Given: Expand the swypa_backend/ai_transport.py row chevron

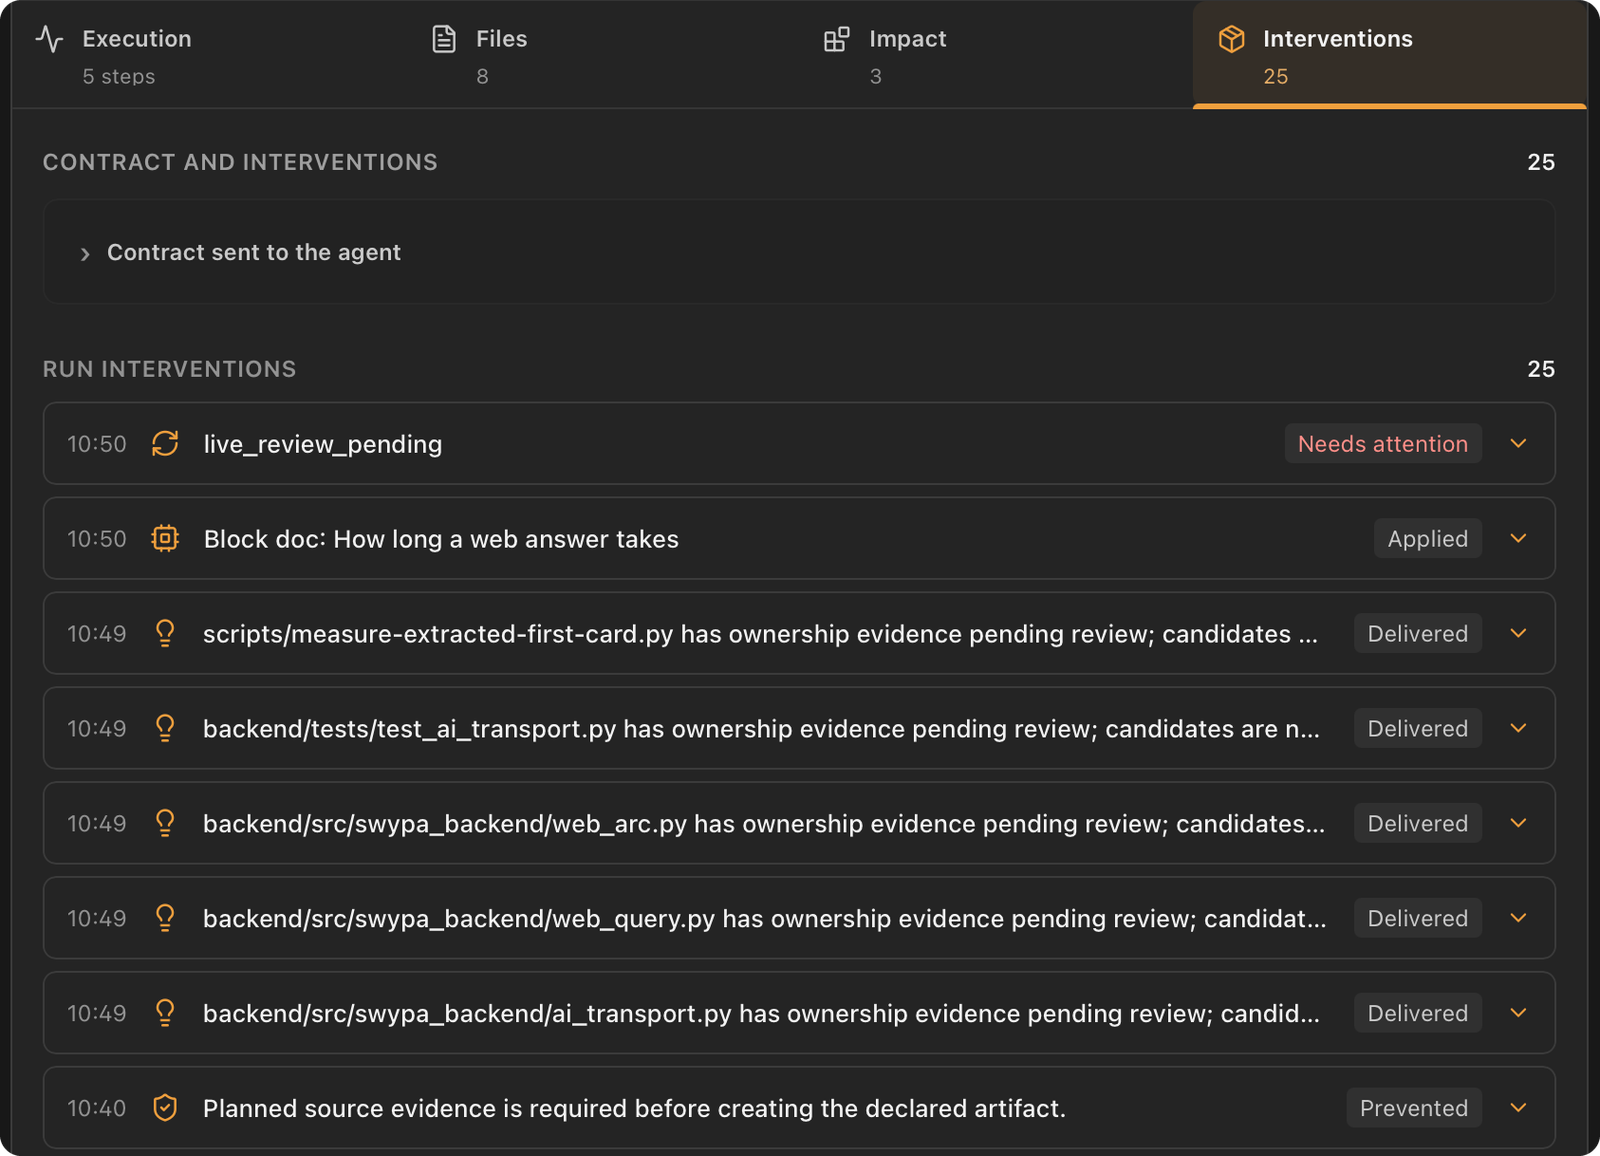Looking at the screenshot, I should click(1518, 1013).
